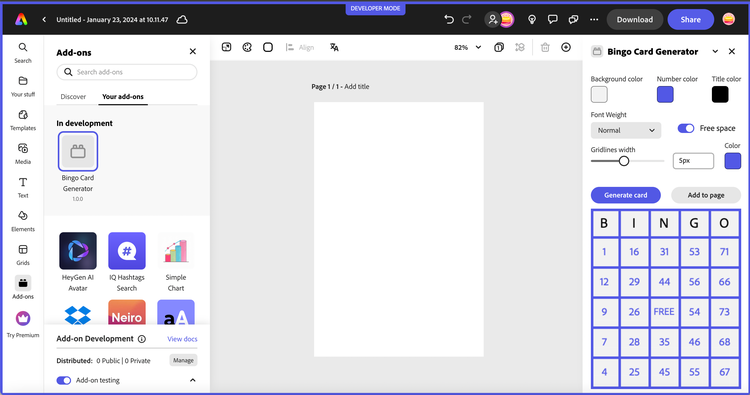Open Media panel in the sidebar
The width and height of the screenshot is (750, 395).
[23, 154]
